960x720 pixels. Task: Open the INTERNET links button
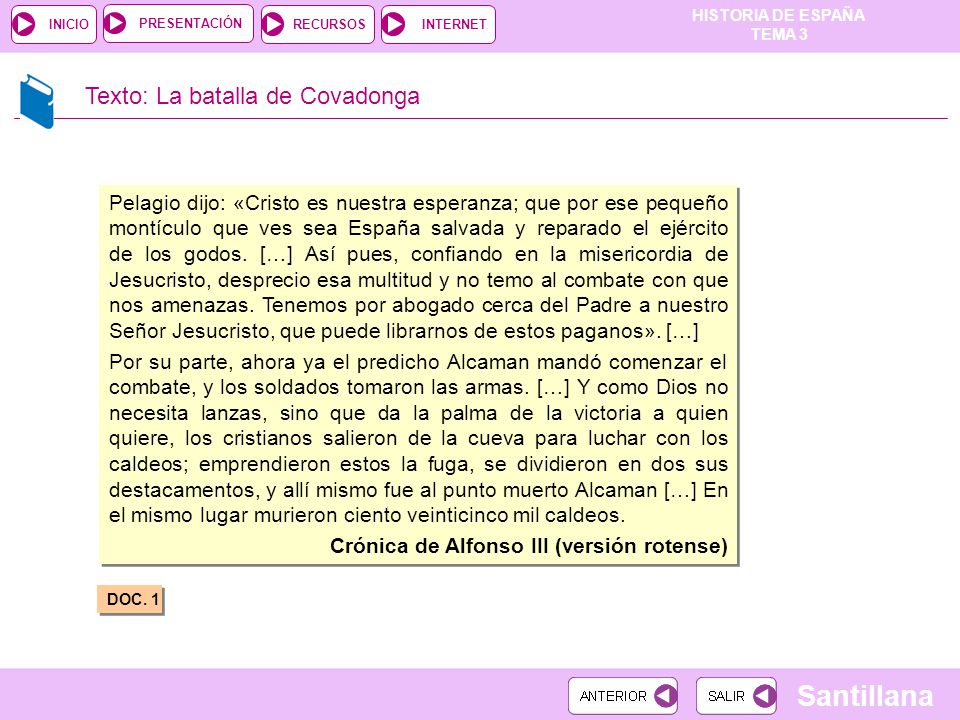pos(438,24)
